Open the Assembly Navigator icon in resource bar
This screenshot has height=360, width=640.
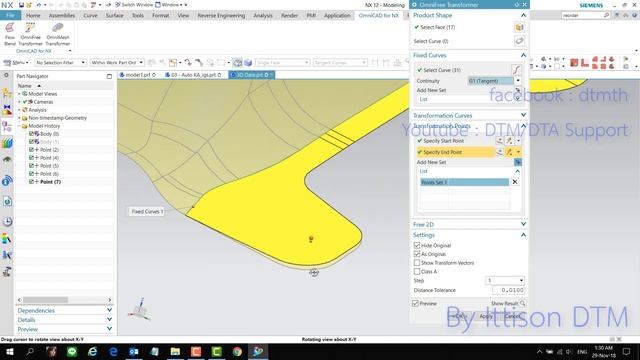click(7, 93)
